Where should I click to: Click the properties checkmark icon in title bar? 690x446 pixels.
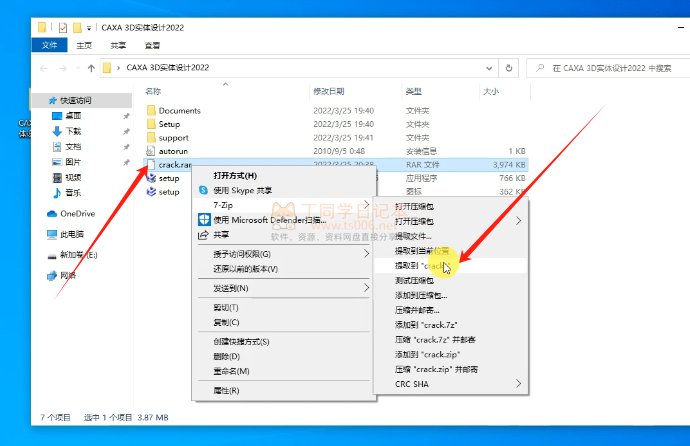coord(62,28)
